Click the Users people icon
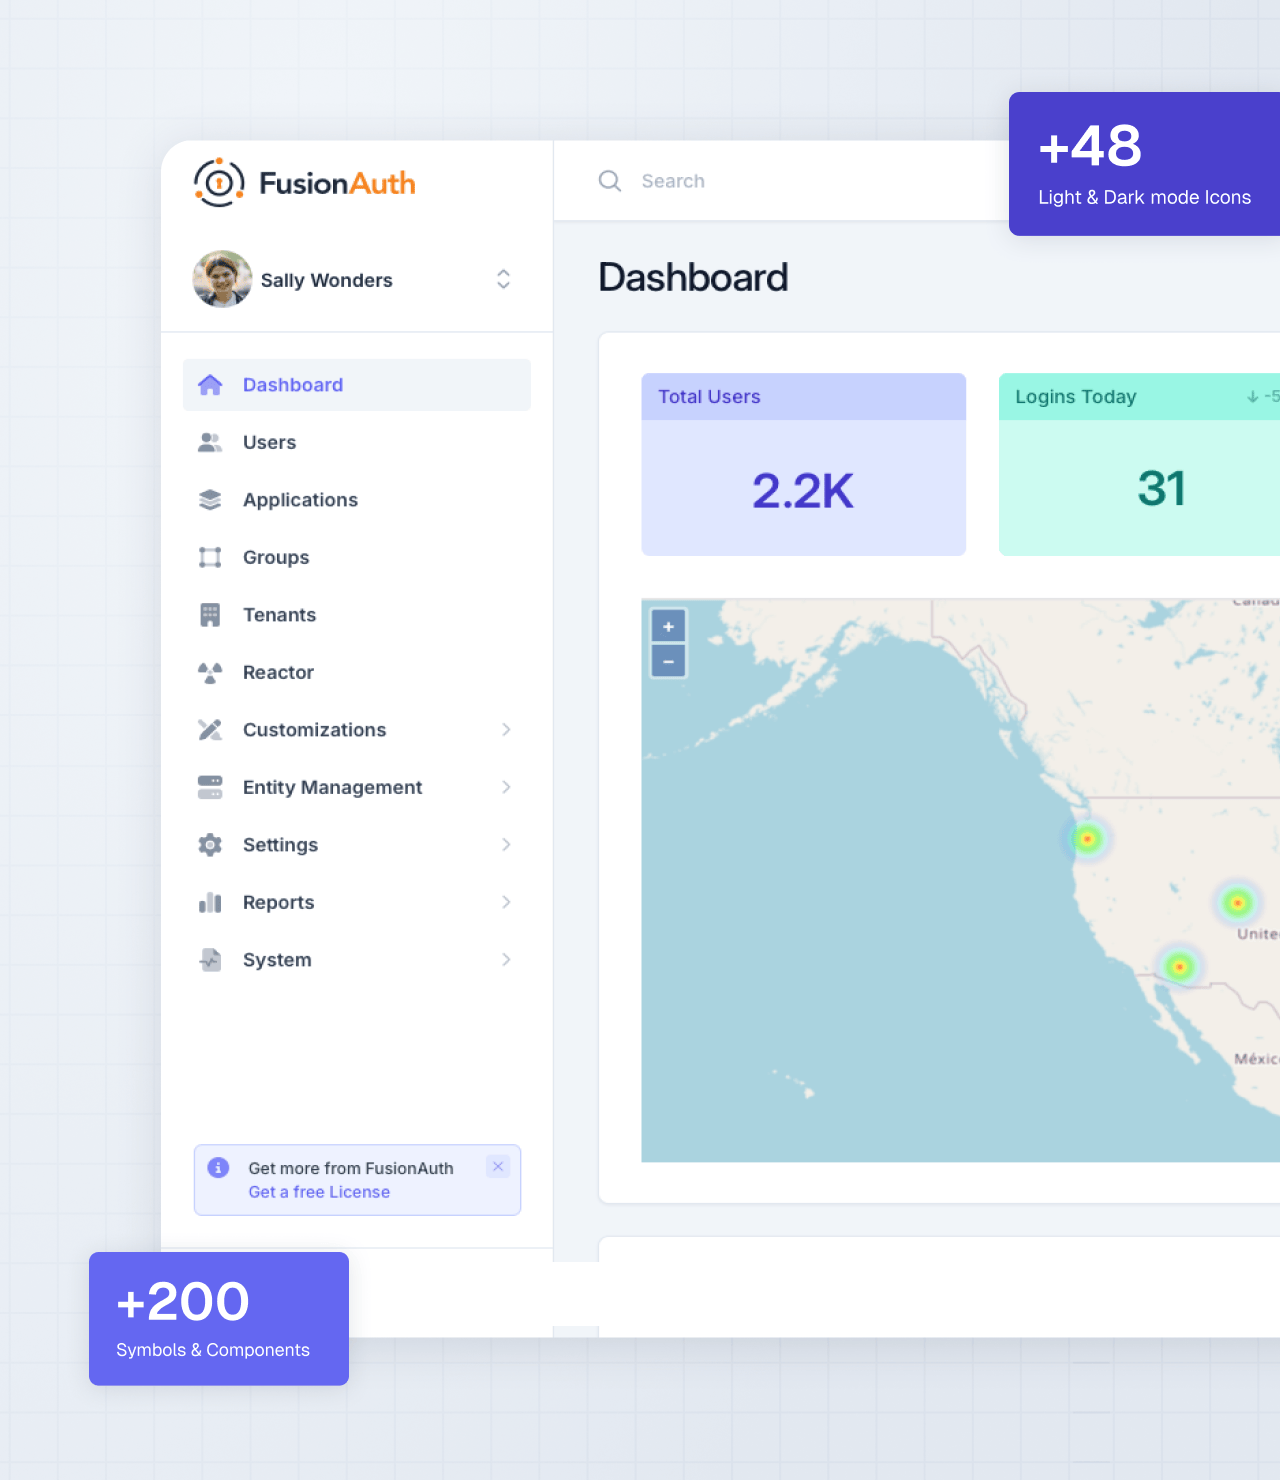Image resolution: width=1280 pixels, height=1480 pixels. click(x=210, y=442)
